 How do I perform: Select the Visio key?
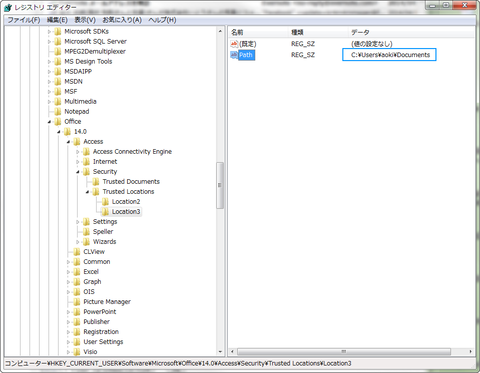[90, 352]
